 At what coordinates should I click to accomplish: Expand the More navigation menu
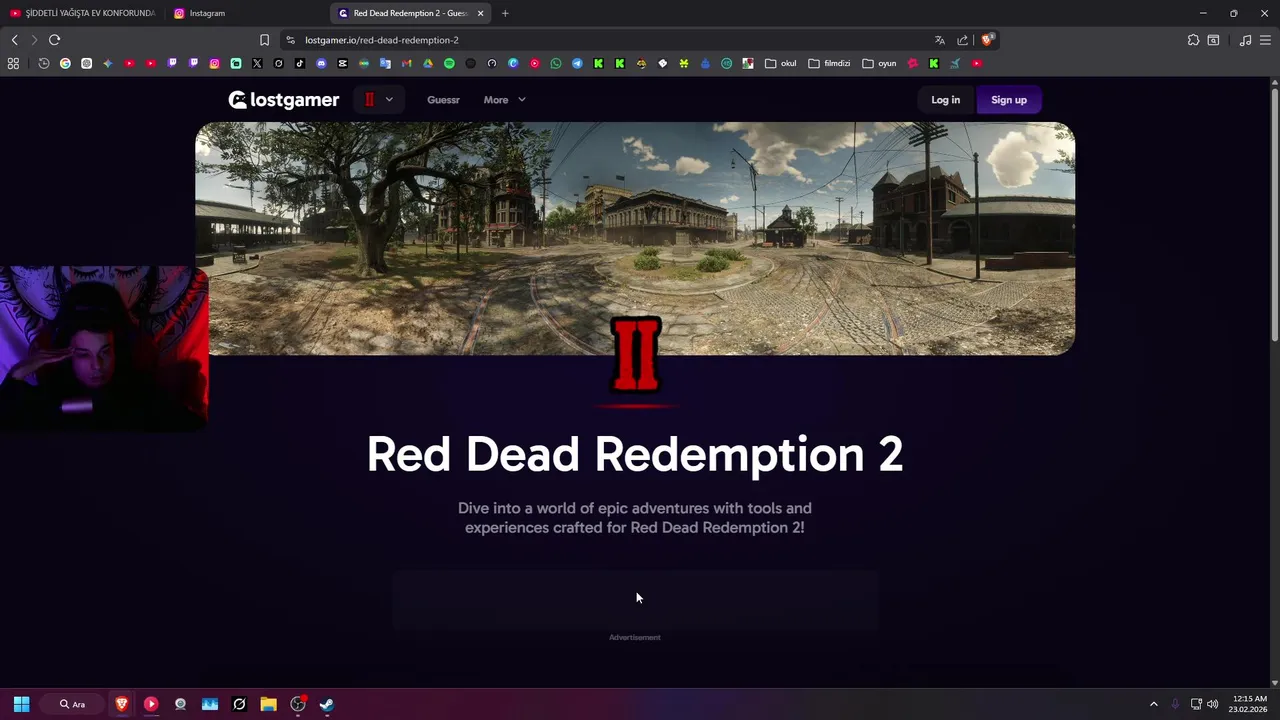[504, 100]
